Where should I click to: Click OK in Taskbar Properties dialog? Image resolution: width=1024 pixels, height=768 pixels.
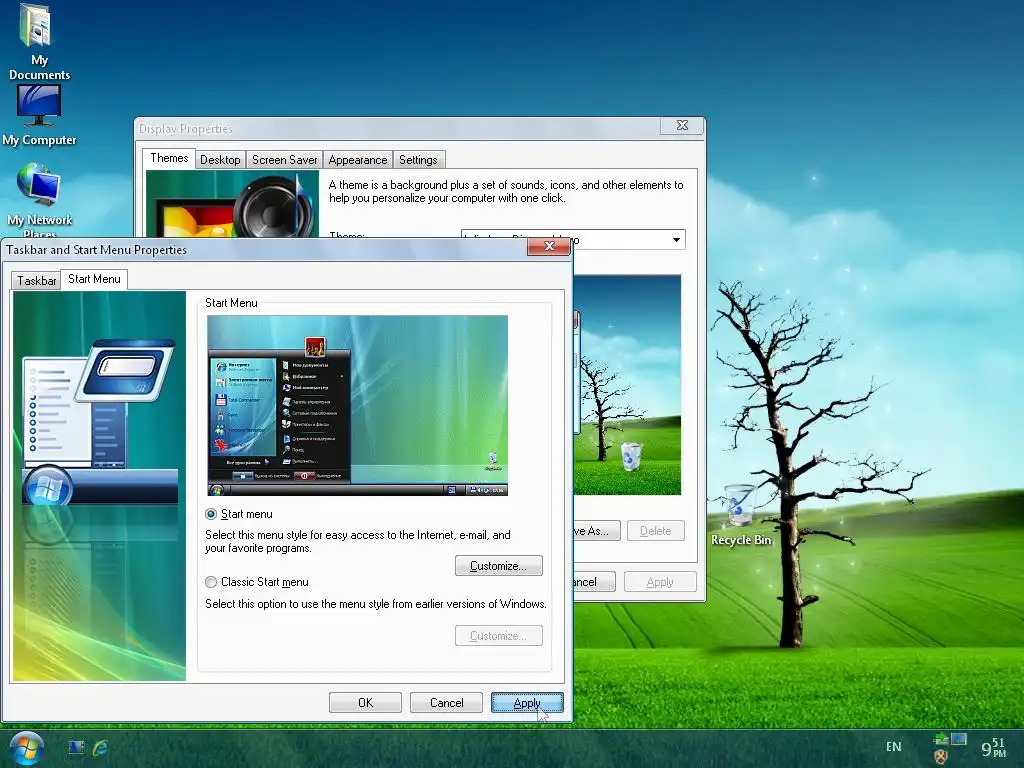coord(365,703)
